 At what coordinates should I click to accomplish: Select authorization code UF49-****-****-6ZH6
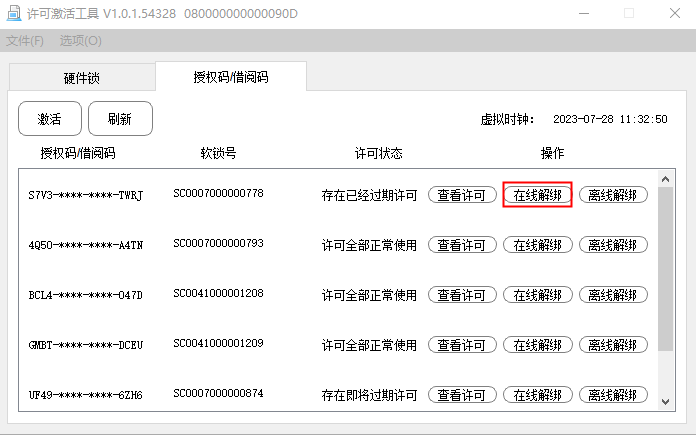86,395
